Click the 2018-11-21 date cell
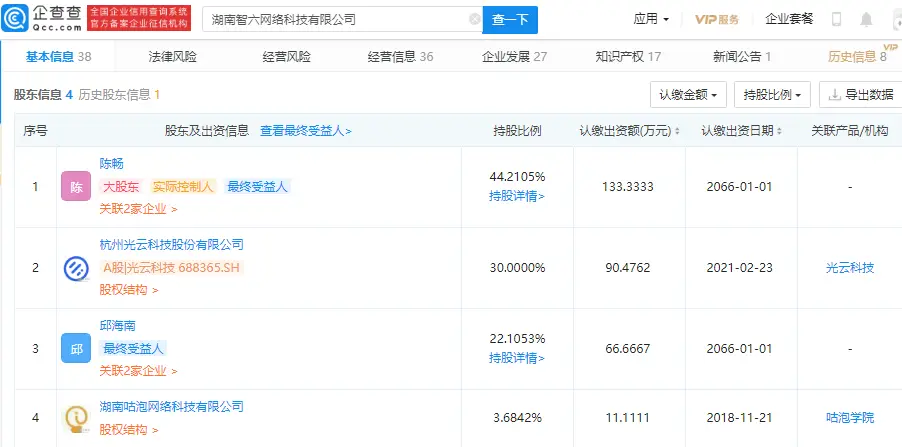Viewport: 902px width, 447px height. [741, 418]
